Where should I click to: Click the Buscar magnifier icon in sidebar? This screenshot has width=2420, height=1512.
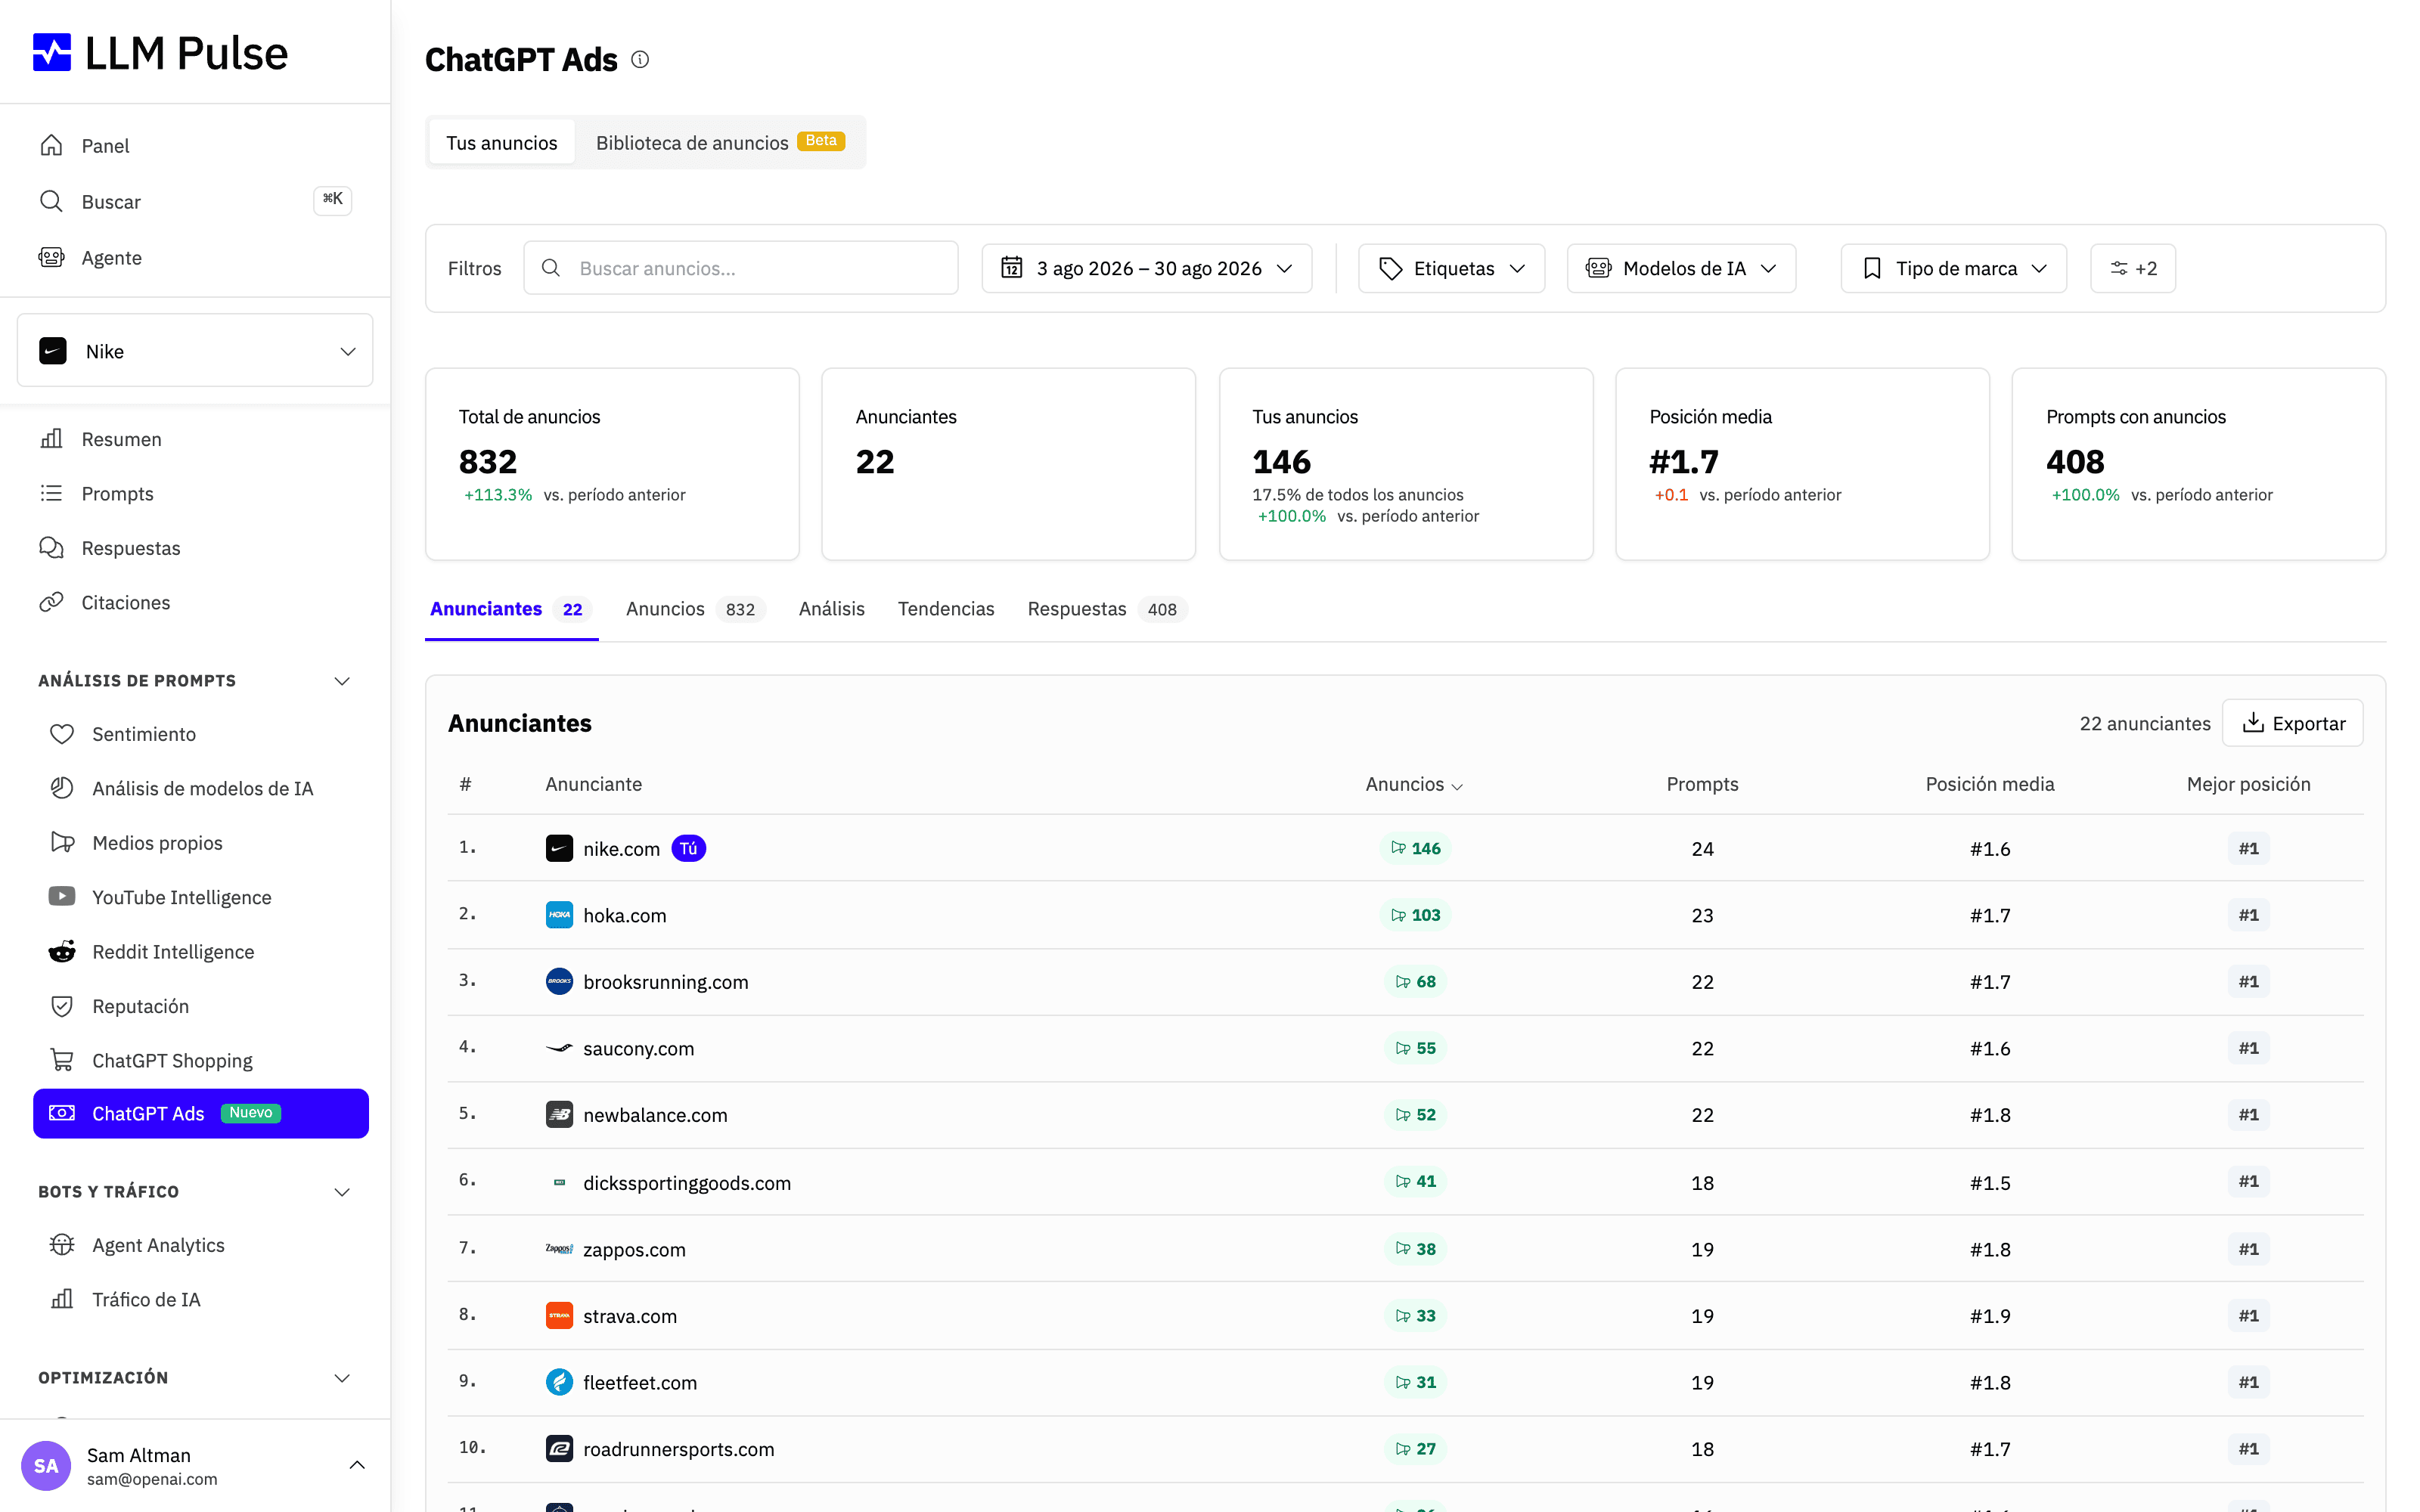point(51,201)
